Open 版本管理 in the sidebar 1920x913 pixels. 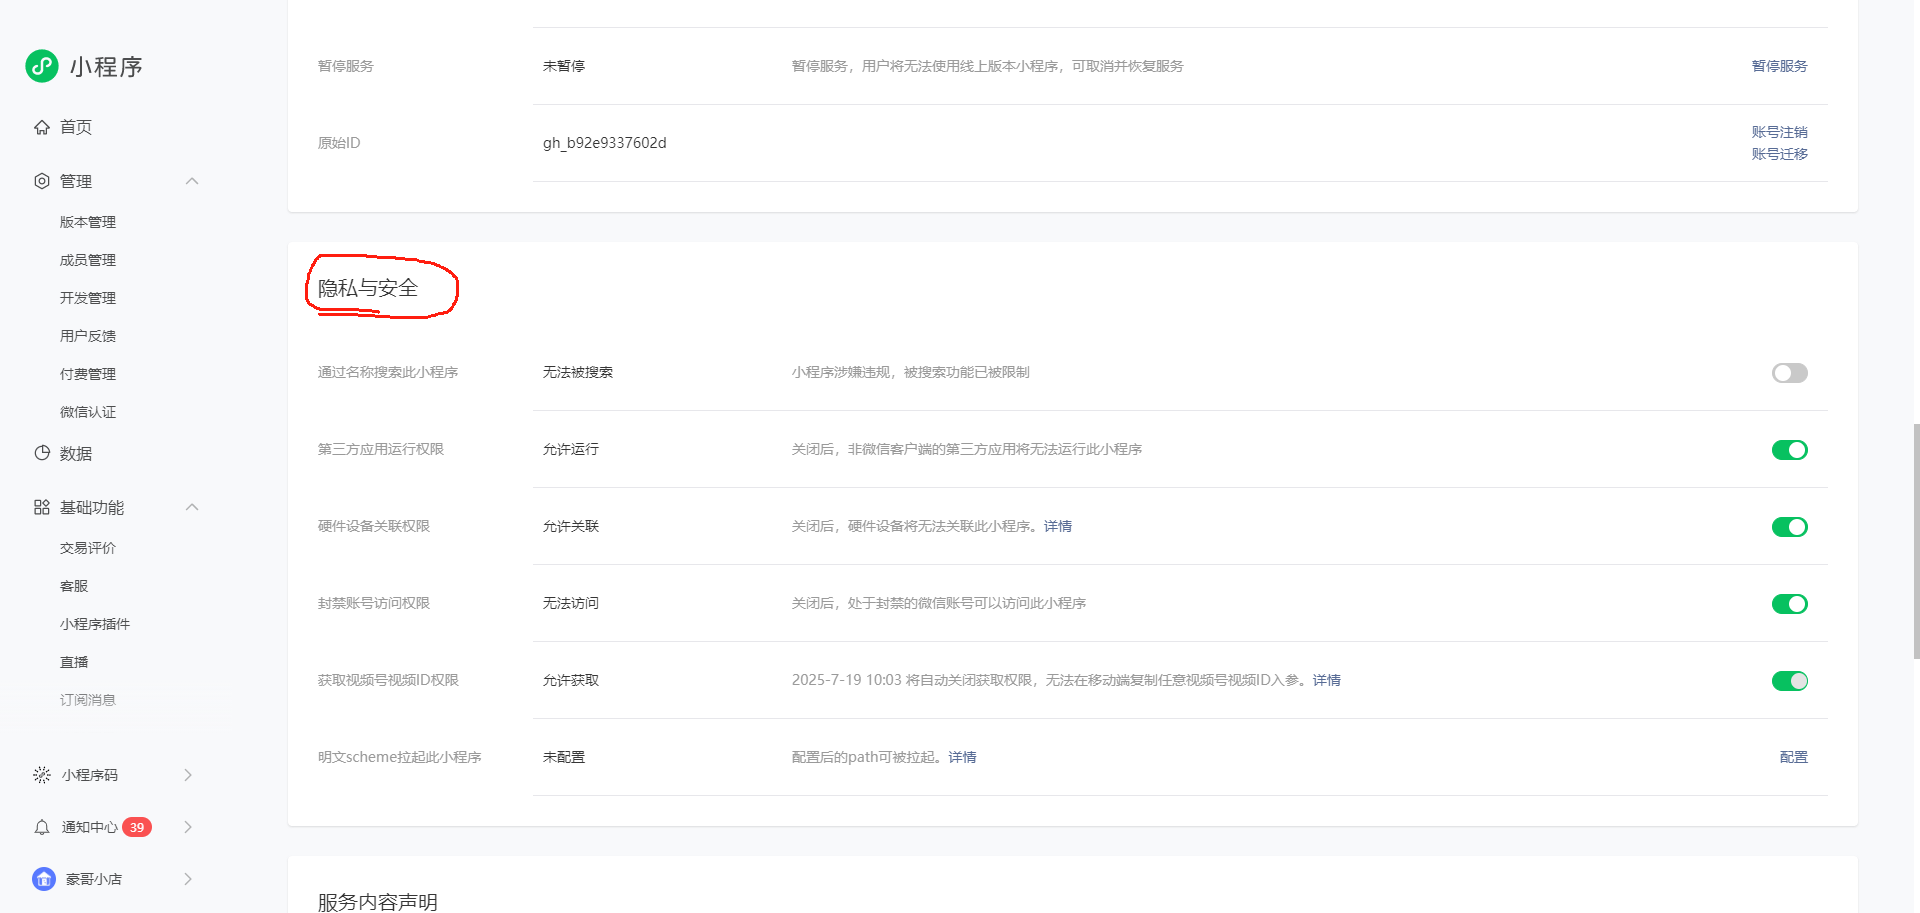click(88, 222)
